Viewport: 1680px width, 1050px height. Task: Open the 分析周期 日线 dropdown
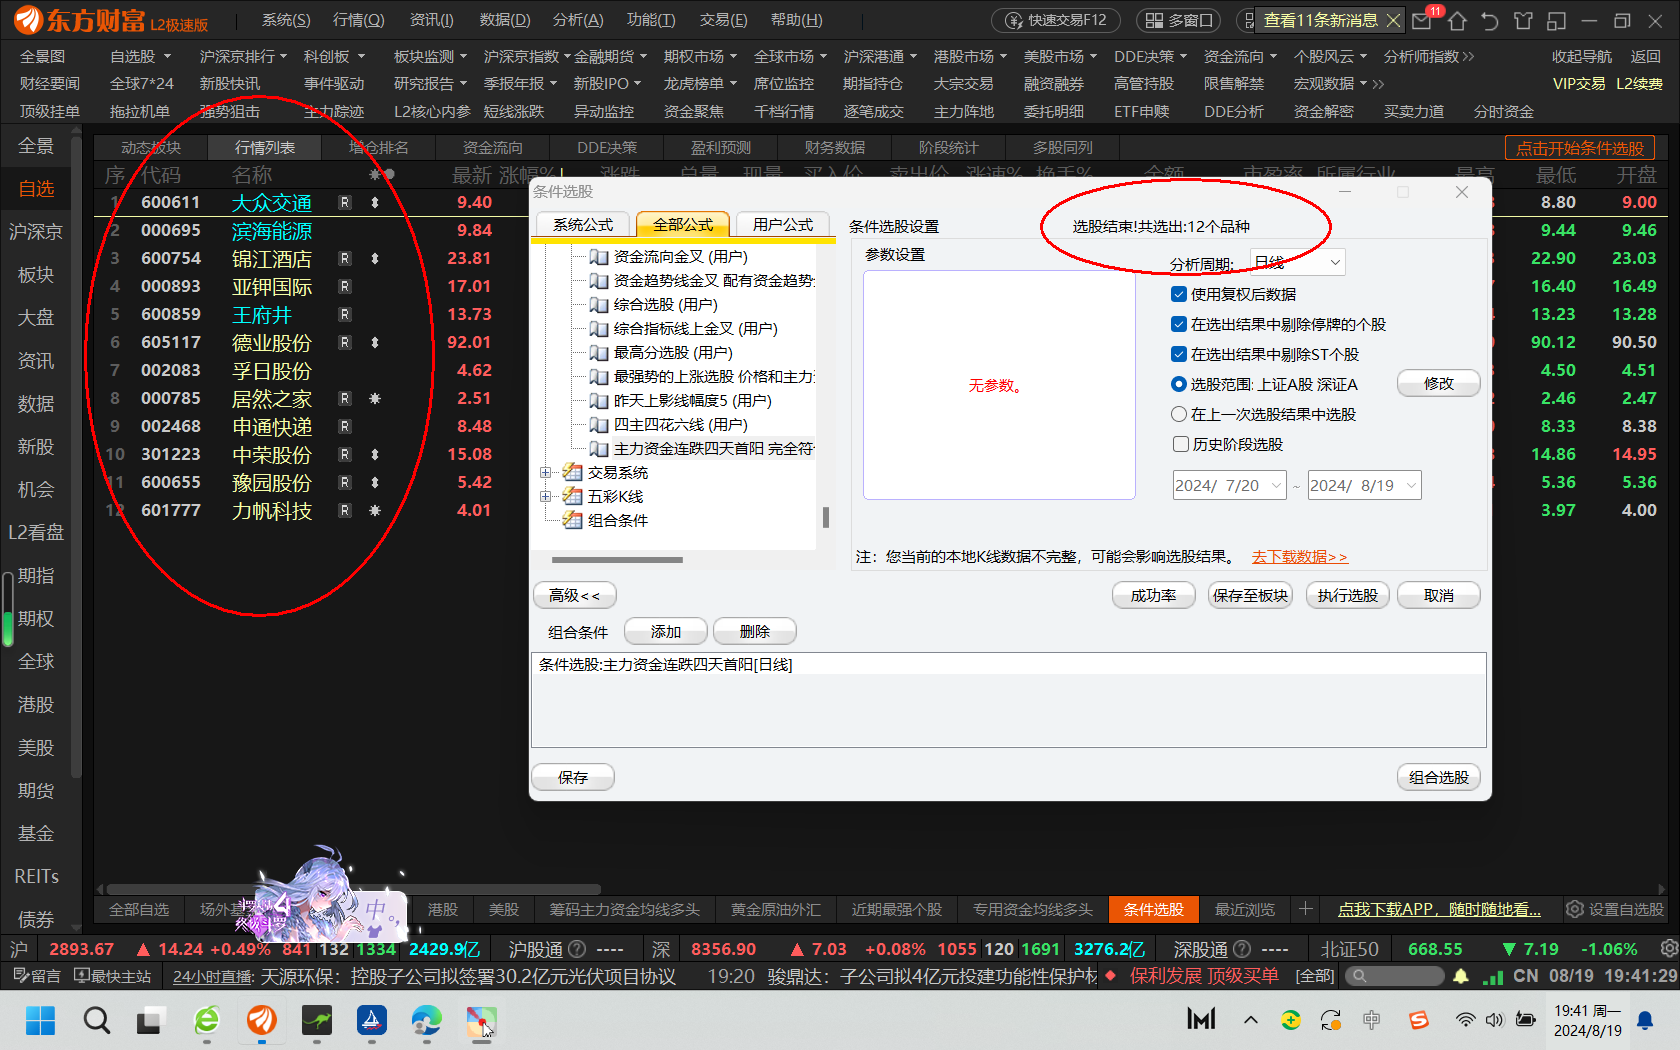pyautogui.click(x=1298, y=262)
